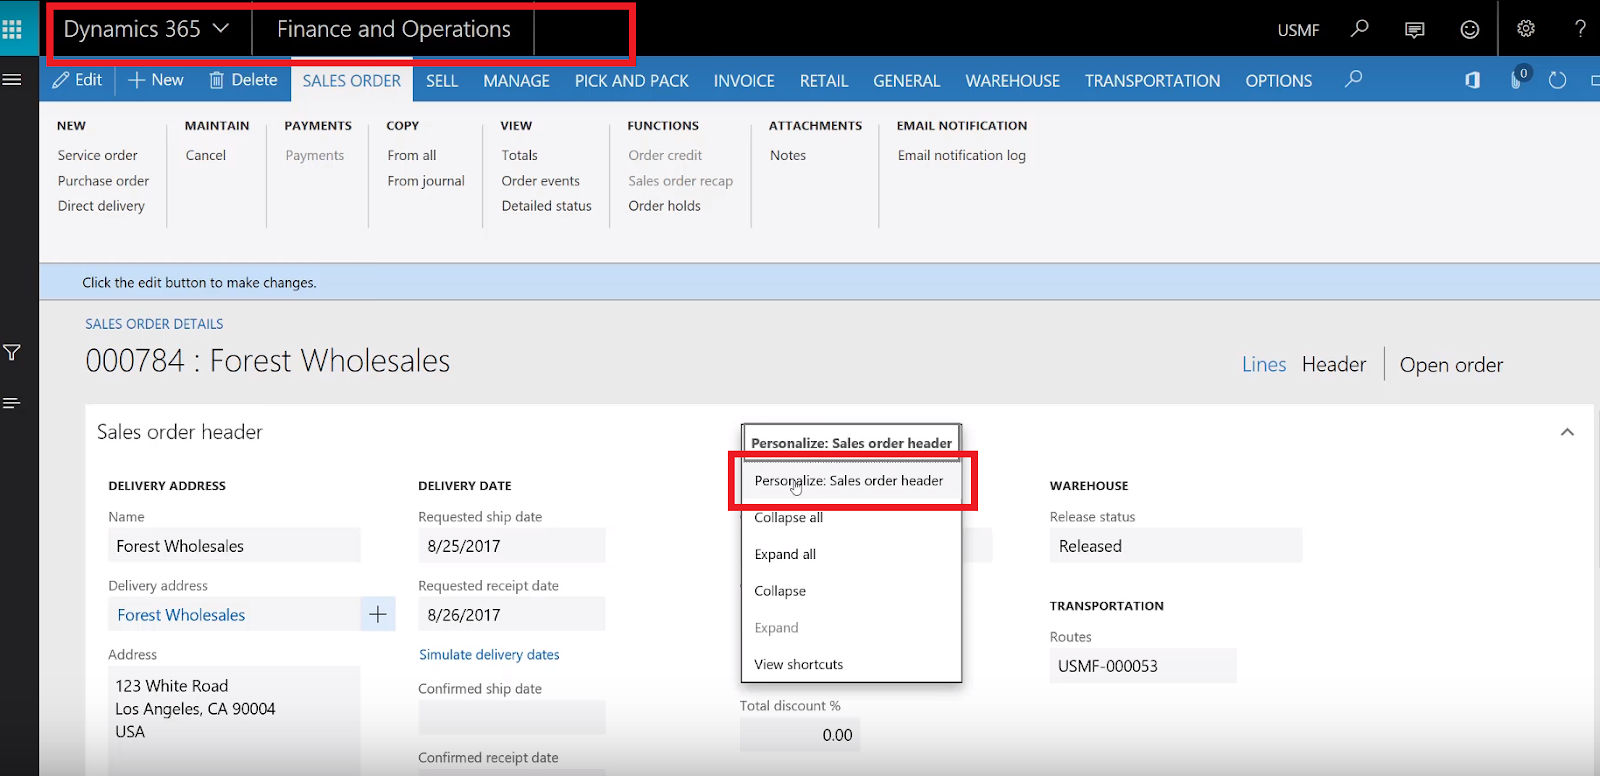Image resolution: width=1600 pixels, height=776 pixels.
Task: Open the INVOICE tab
Action: [x=744, y=81]
